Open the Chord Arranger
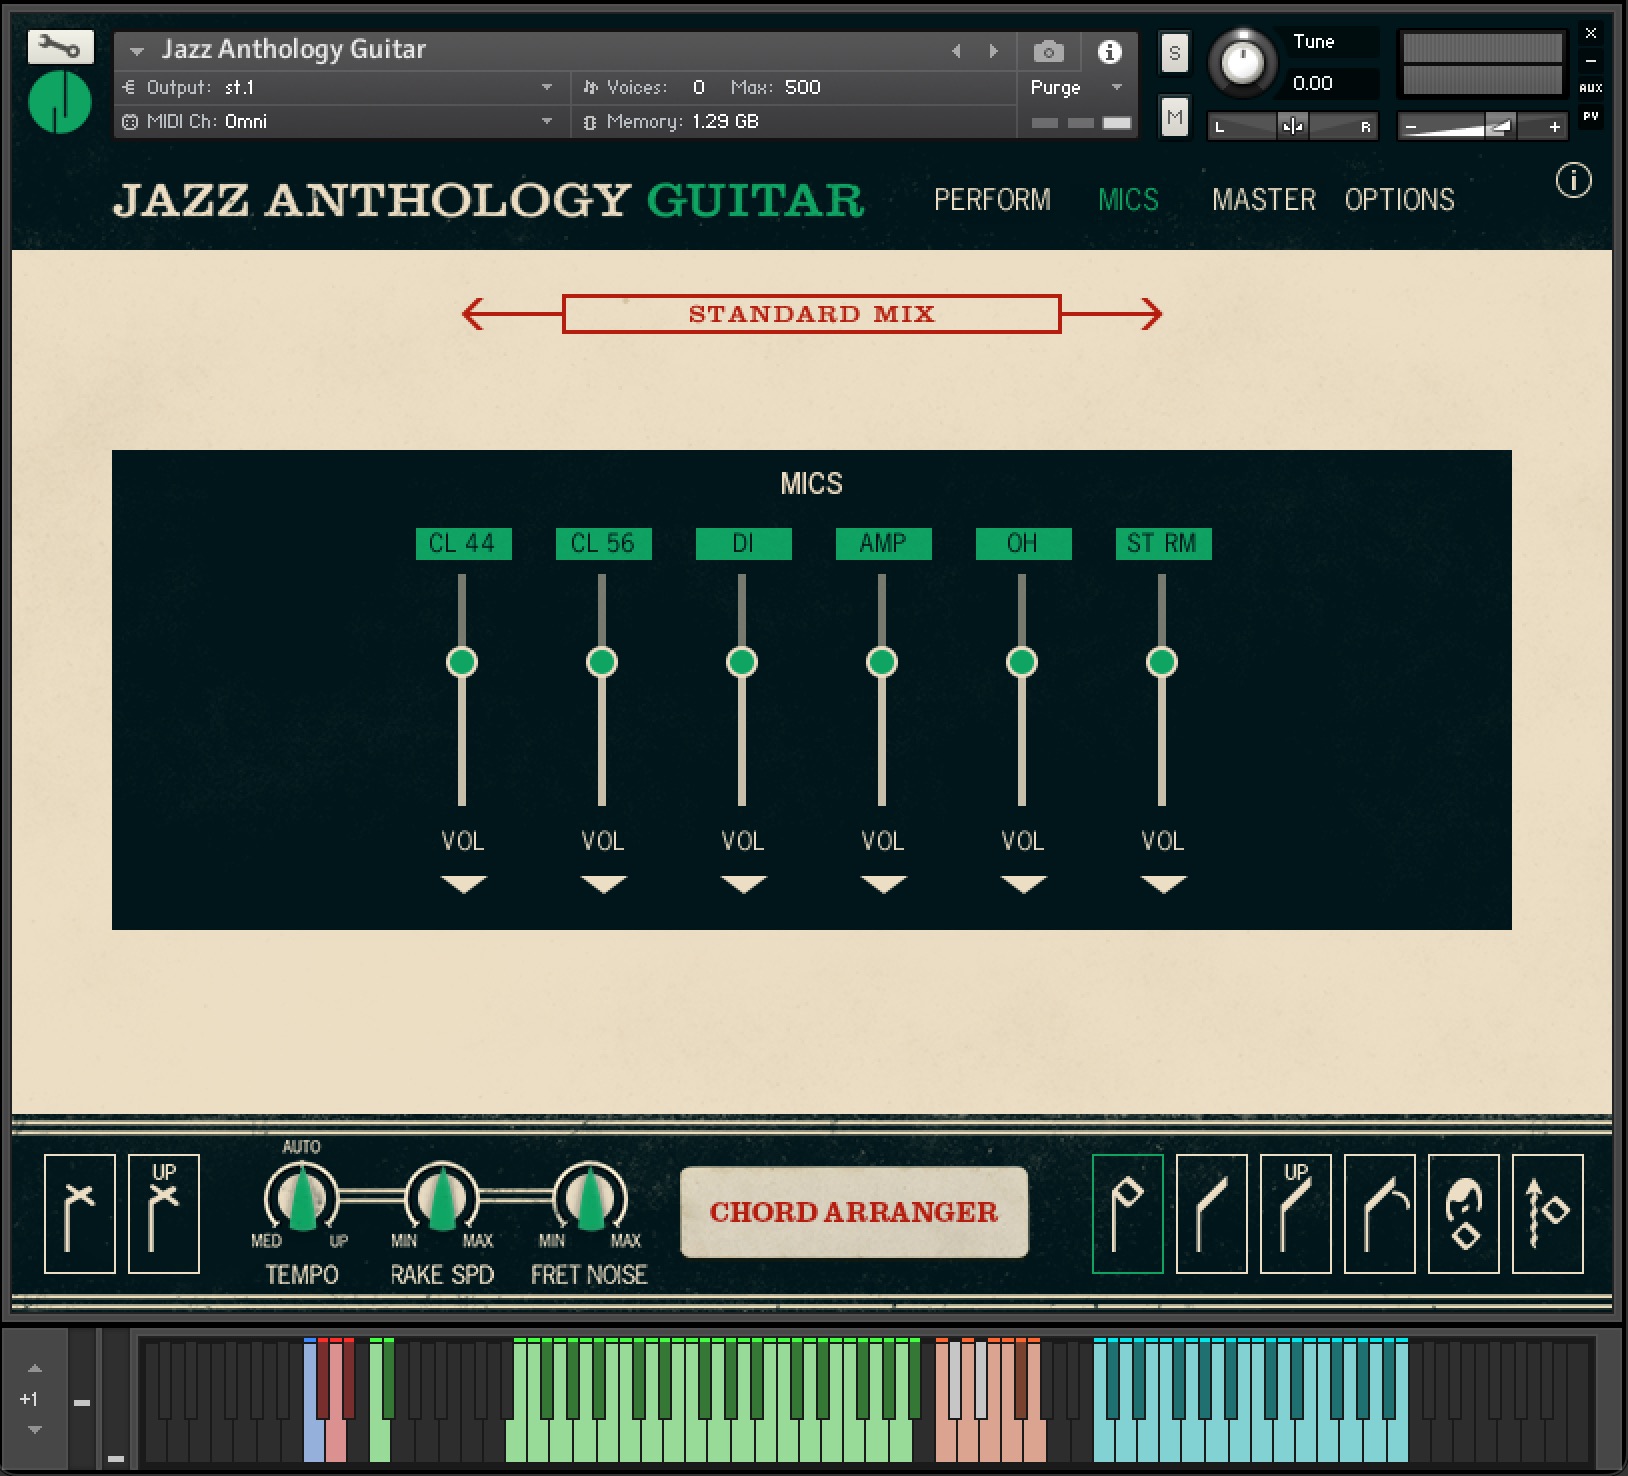 (x=853, y=1212)
